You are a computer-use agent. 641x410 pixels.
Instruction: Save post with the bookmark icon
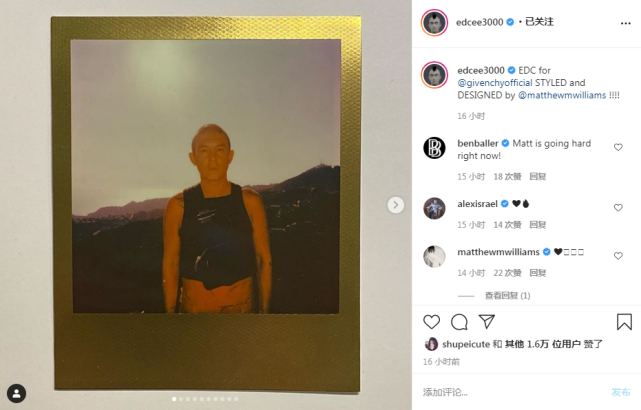624,322
